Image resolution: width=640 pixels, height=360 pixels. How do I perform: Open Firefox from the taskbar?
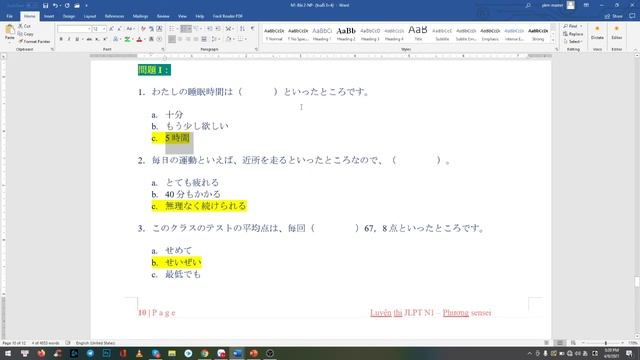[x=41, y=353]
